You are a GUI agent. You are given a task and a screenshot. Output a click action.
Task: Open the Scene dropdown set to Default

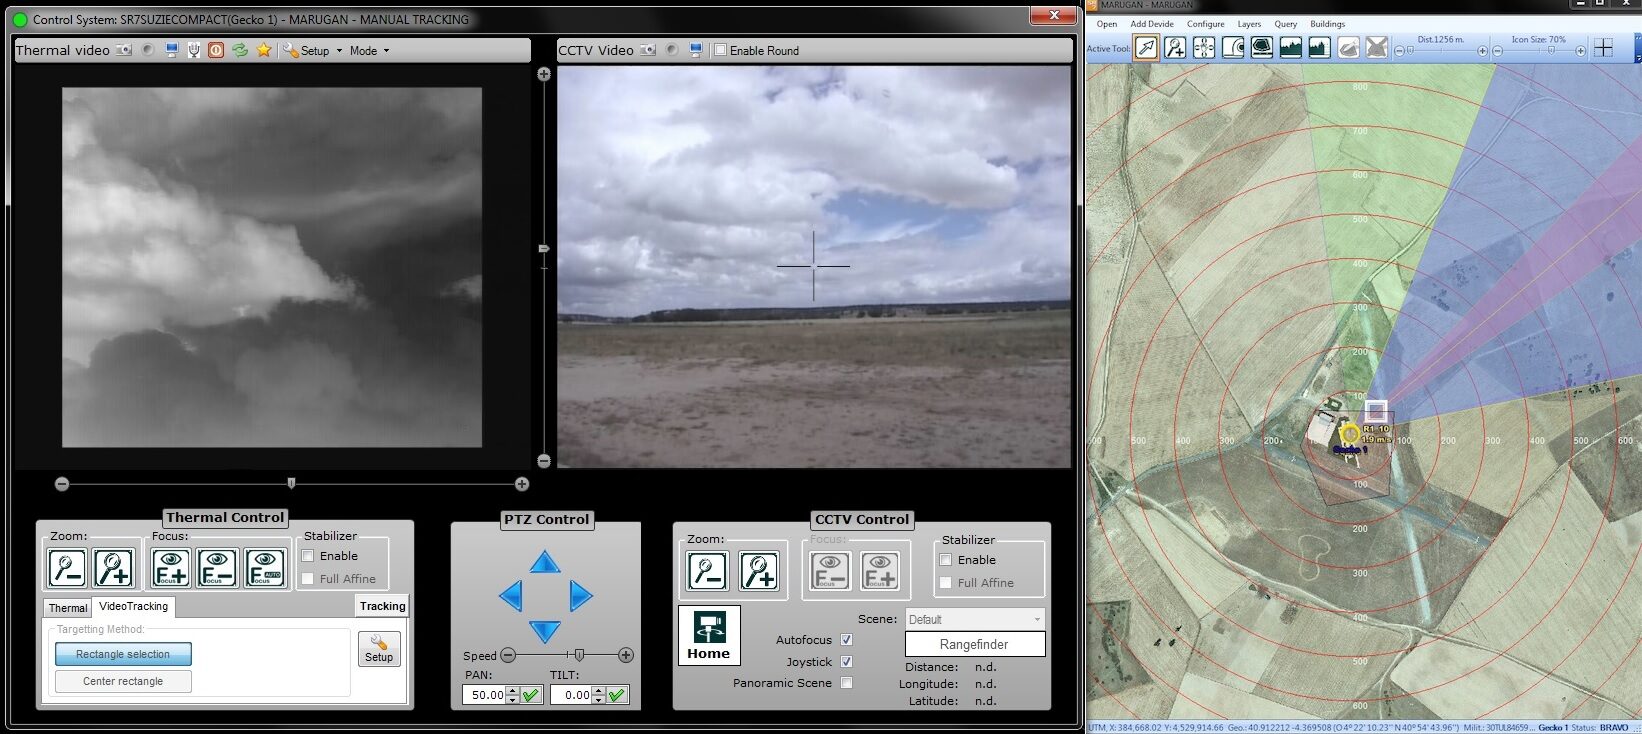pos(975,619)
